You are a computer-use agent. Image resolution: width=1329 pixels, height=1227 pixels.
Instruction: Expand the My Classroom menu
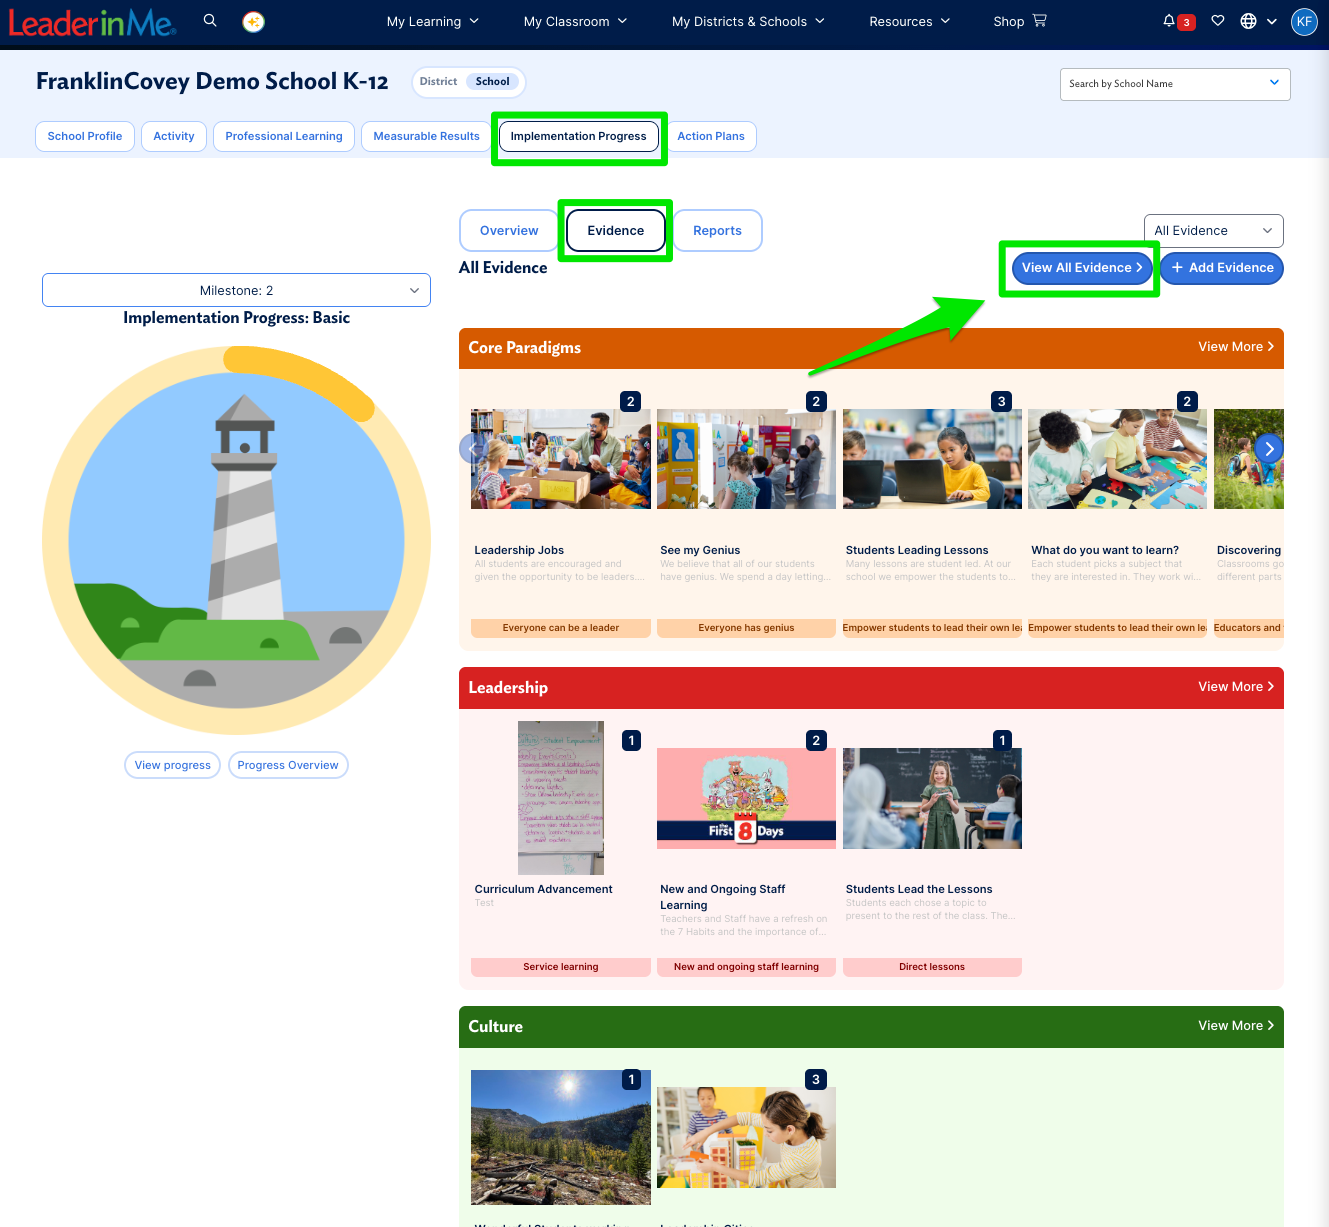tap(576, 21)
